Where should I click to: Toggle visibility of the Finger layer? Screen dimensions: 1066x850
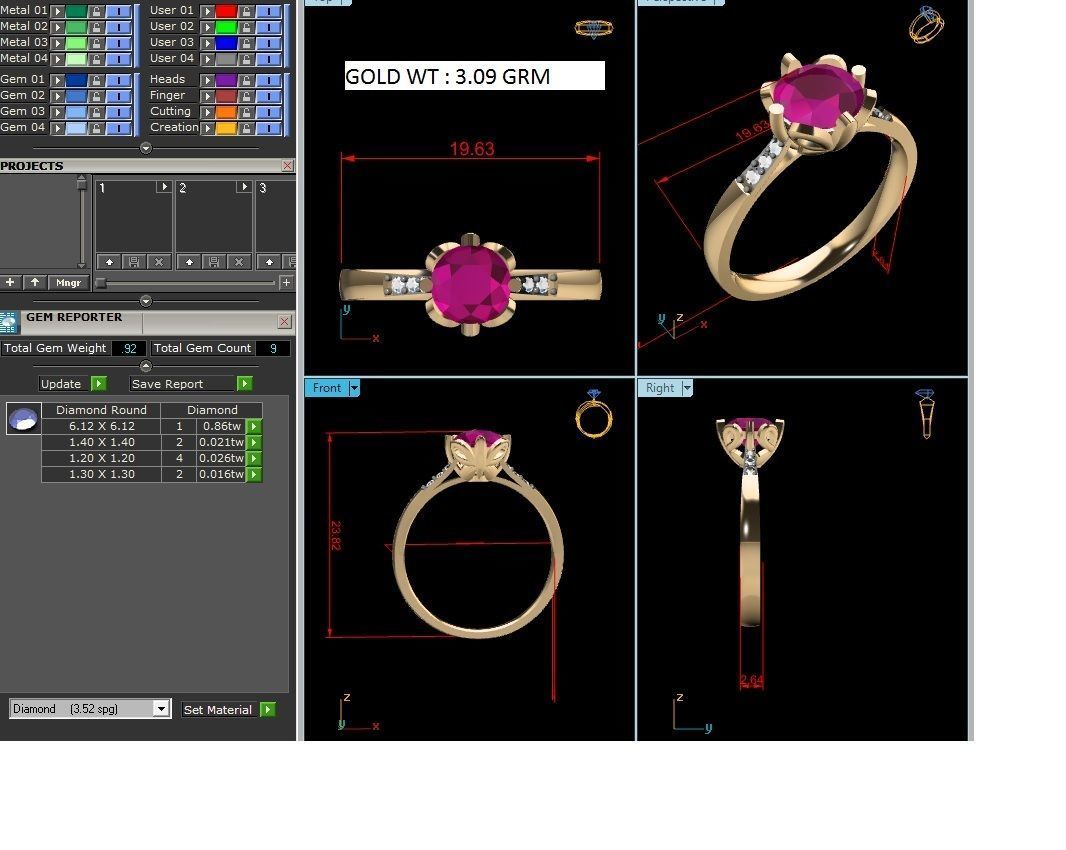pos(269,96)
